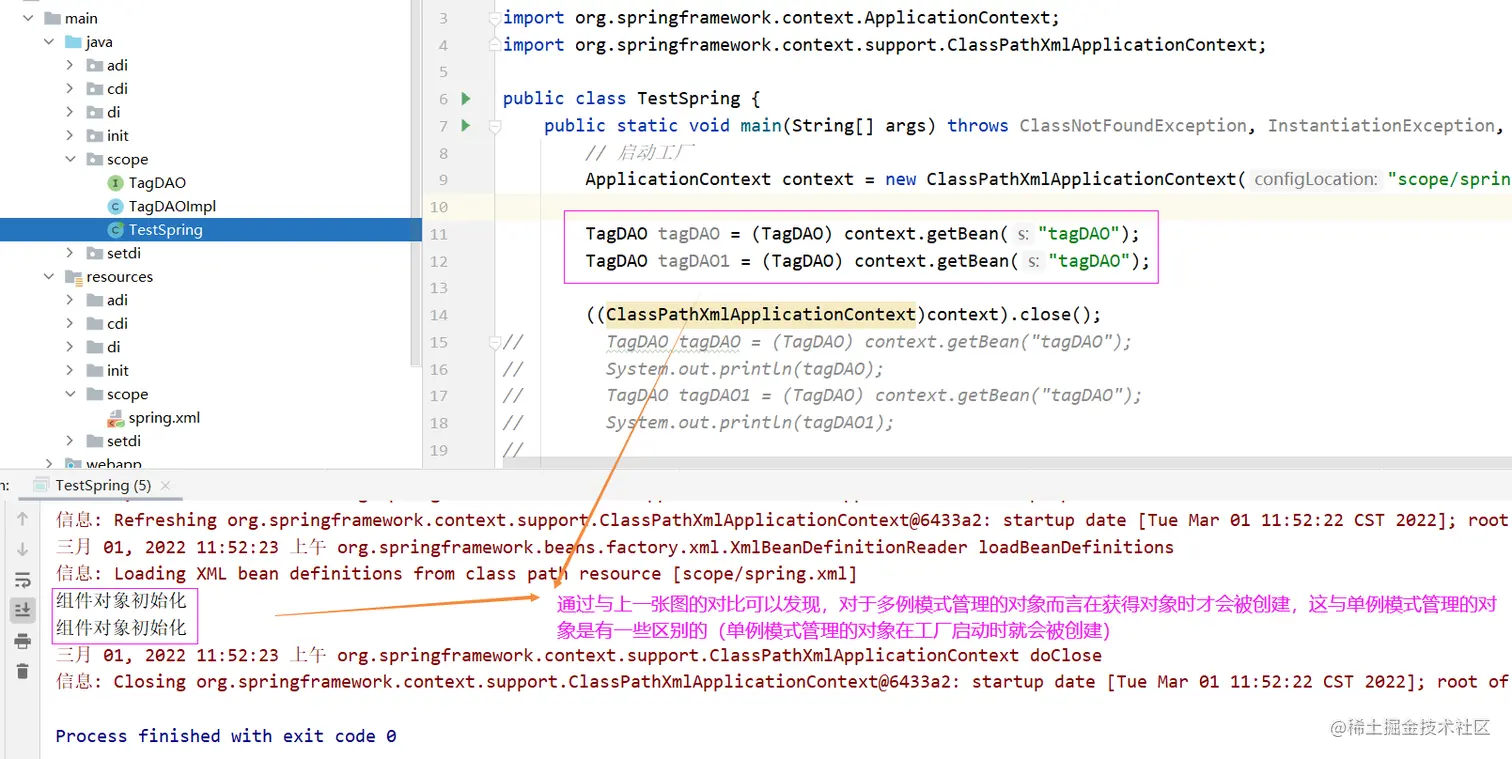Clear console output with the trash icon
The width and height of the screenshot is (1512, 759).
click(22, 671)
